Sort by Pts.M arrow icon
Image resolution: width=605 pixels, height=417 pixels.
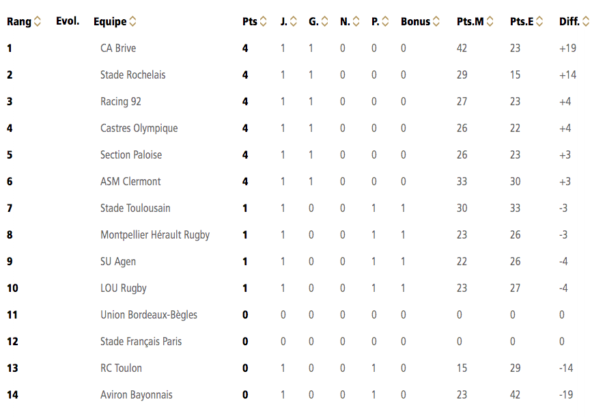490,22
